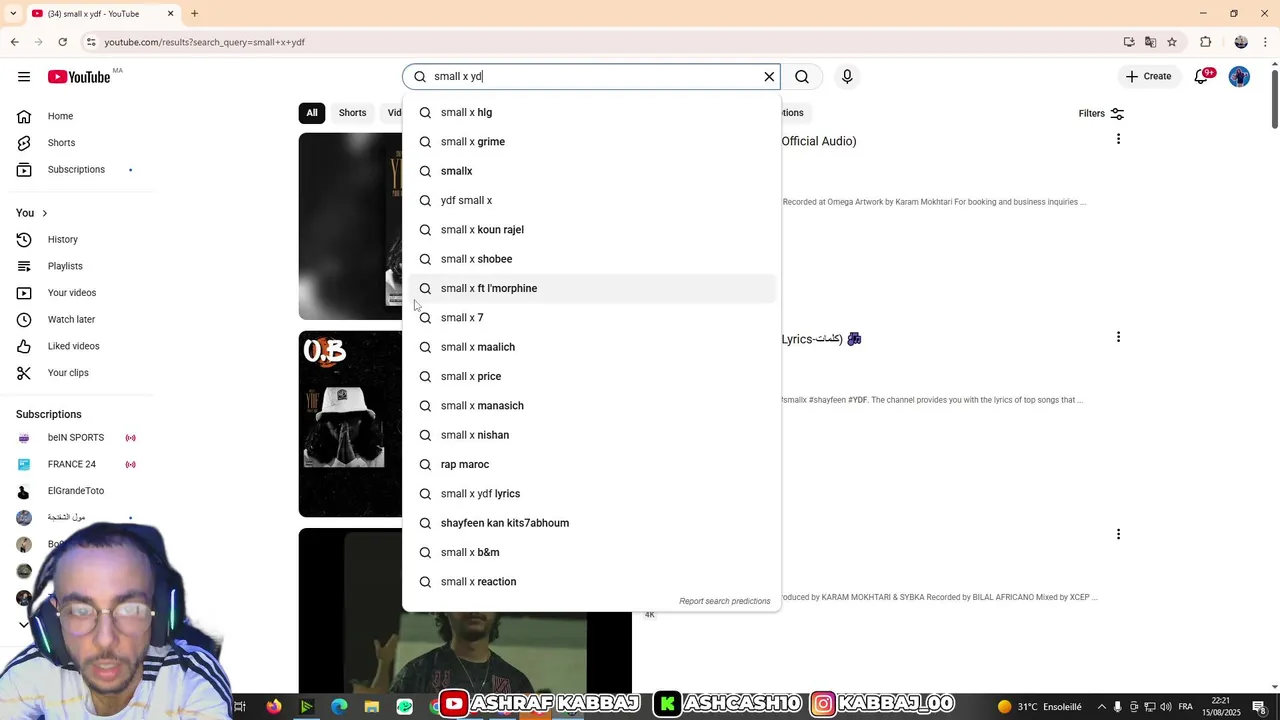1280x720 pixels.
Task: Choose suggestion 'rap maroc'
Action: (x=592, y=465)
